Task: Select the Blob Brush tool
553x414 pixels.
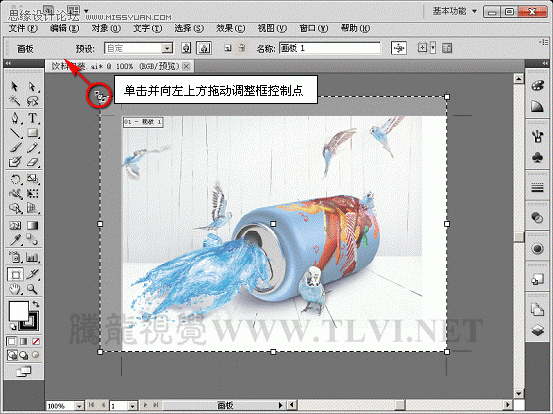Action: pyautogui.click(x=14, y=162)
